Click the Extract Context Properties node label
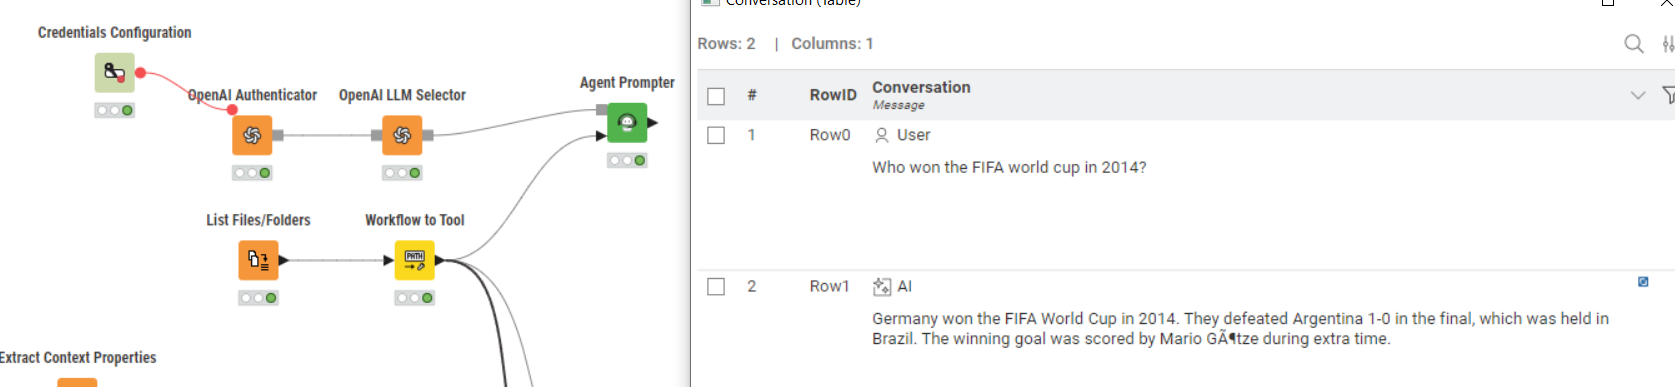Screen dimensions: 1675x387 (x=78, y=358)
